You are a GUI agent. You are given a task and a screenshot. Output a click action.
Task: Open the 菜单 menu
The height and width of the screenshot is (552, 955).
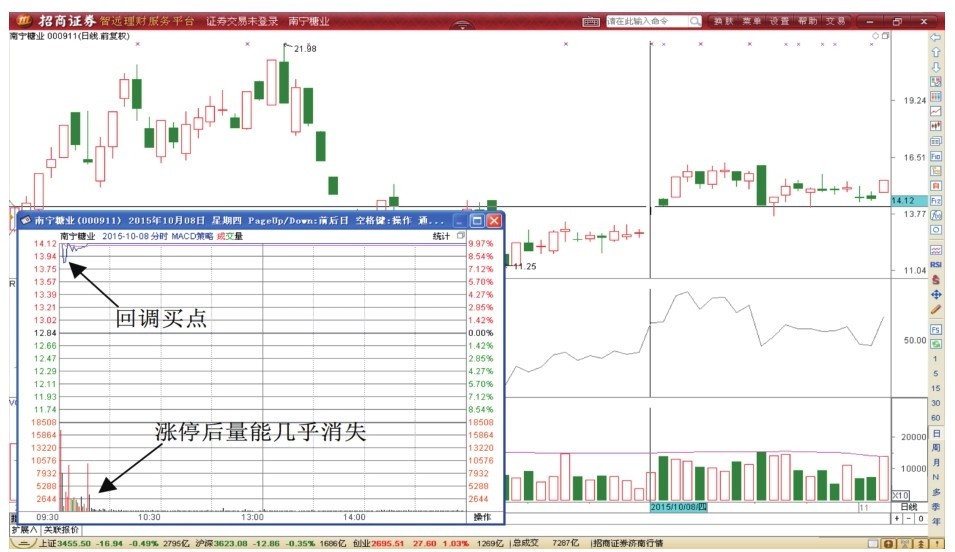point(751,21)
